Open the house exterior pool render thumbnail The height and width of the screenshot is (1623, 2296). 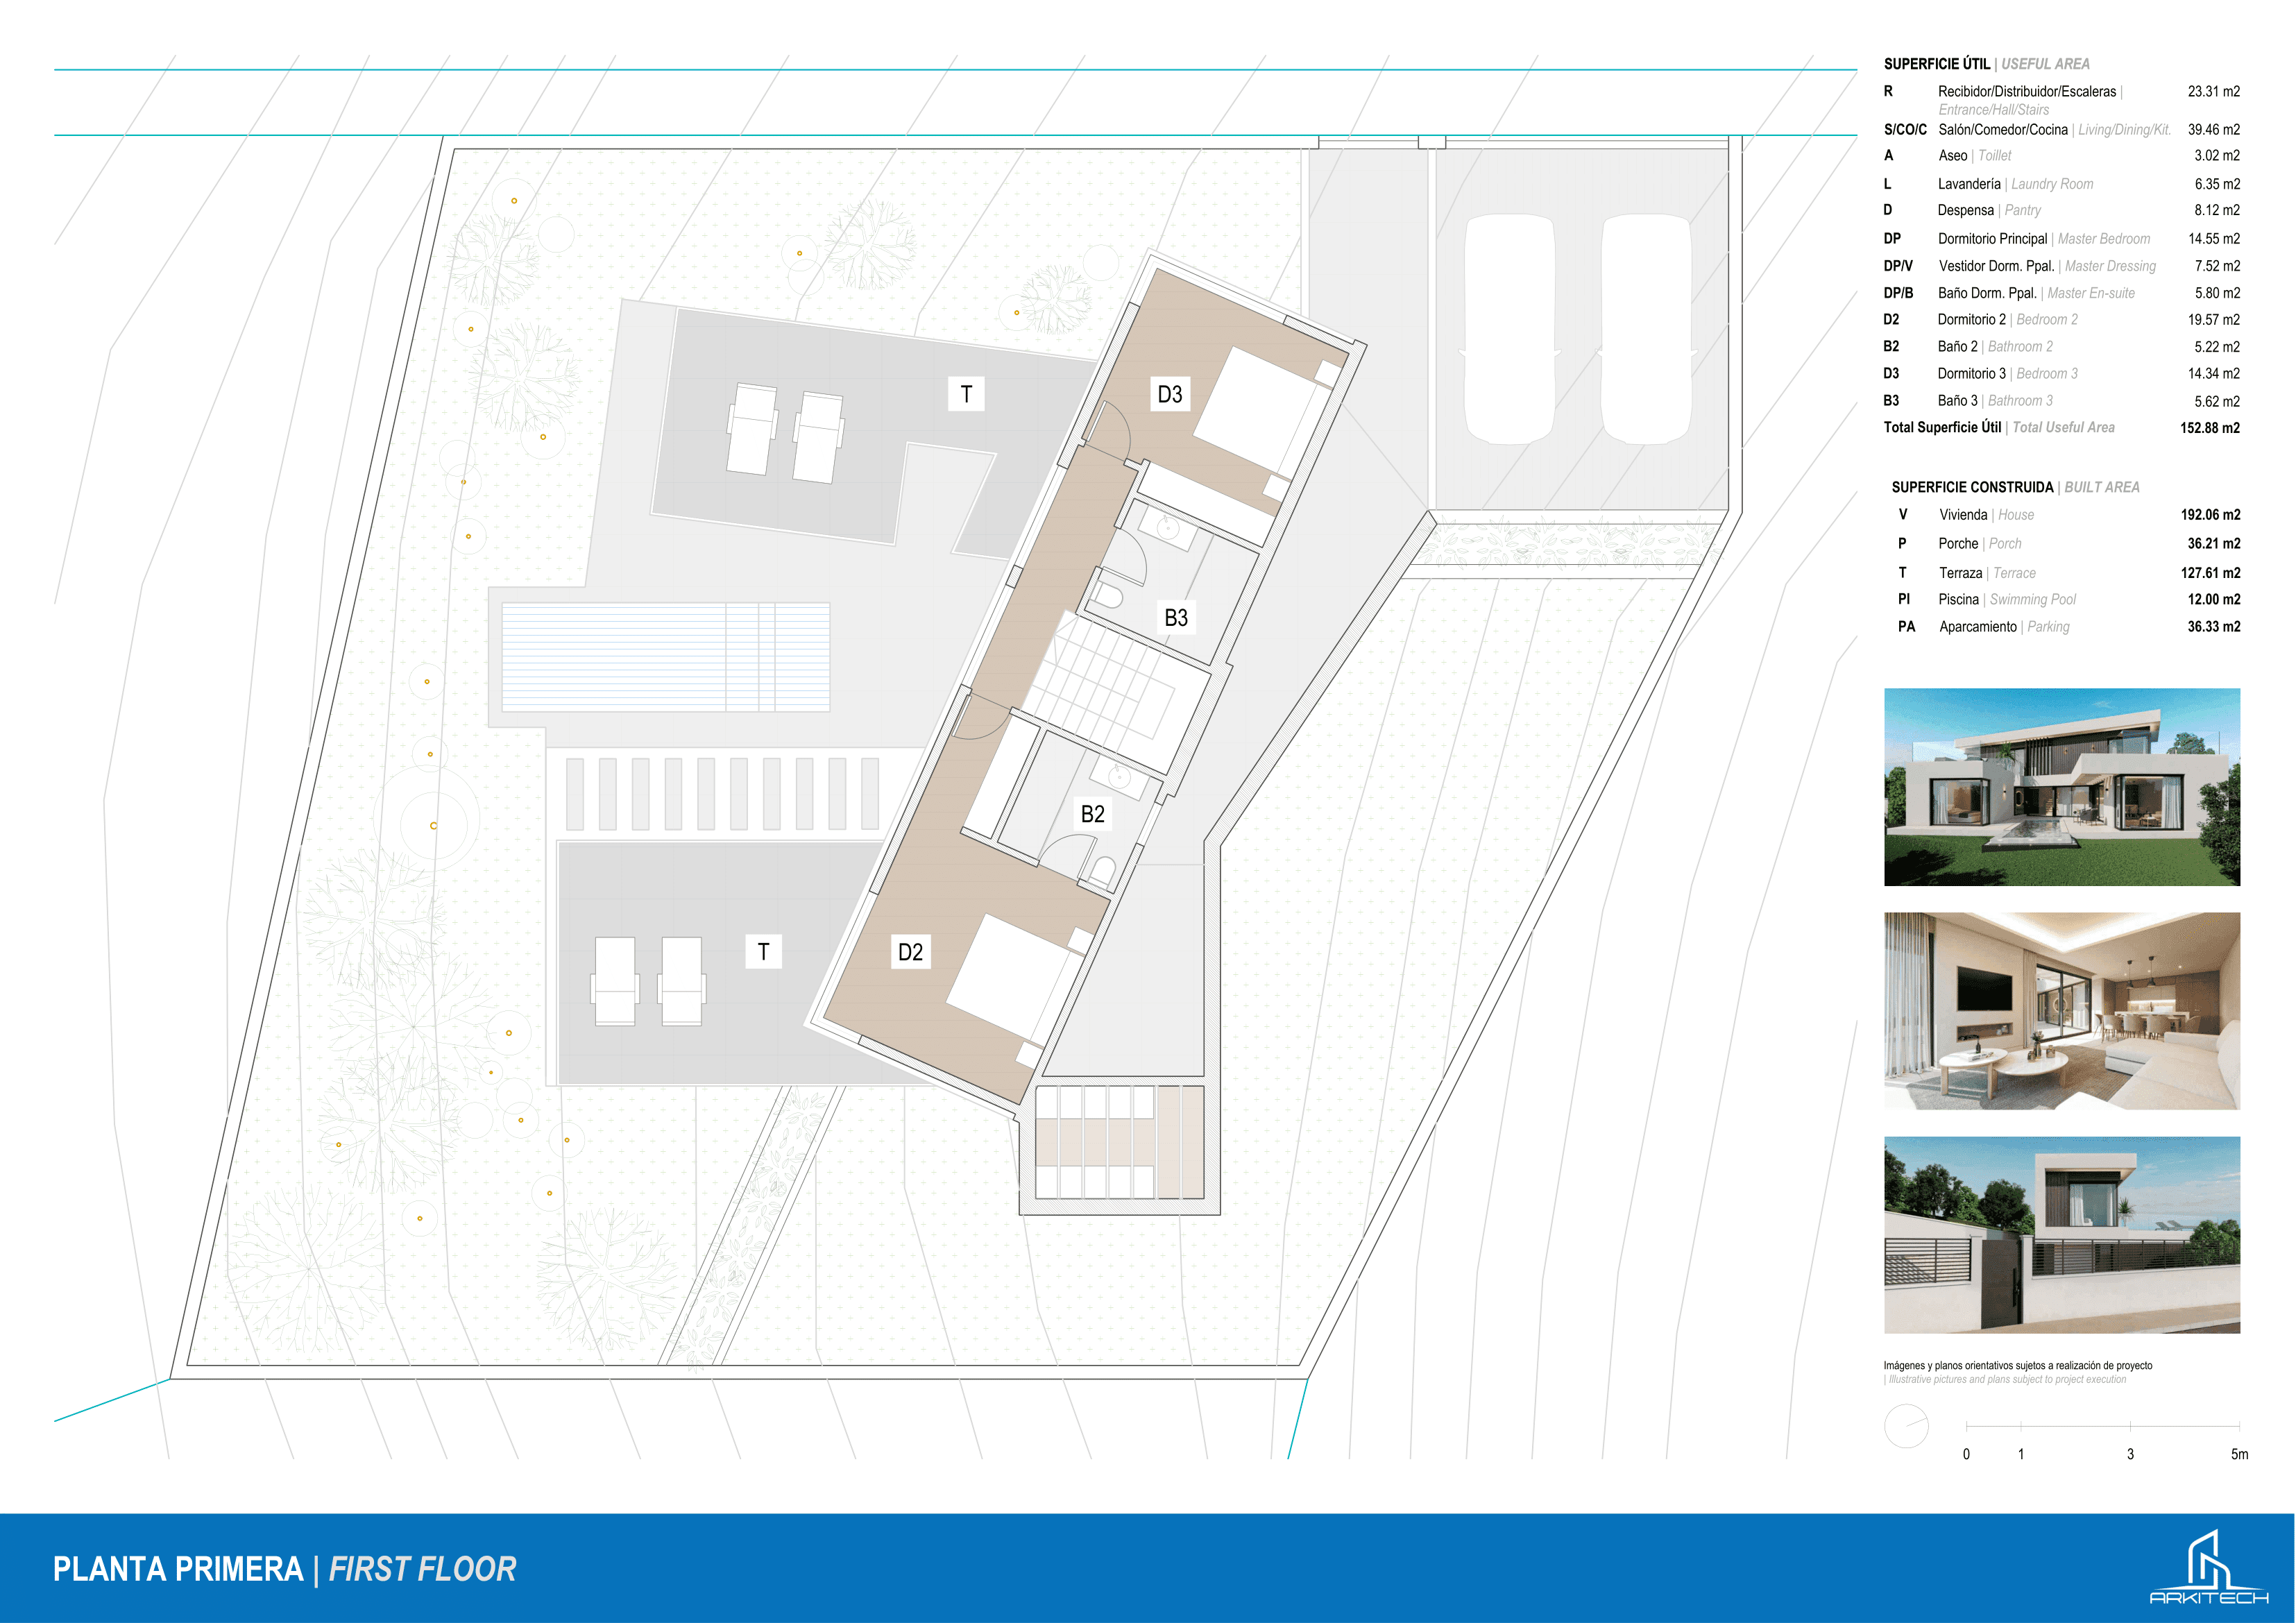click(2061, 787)
